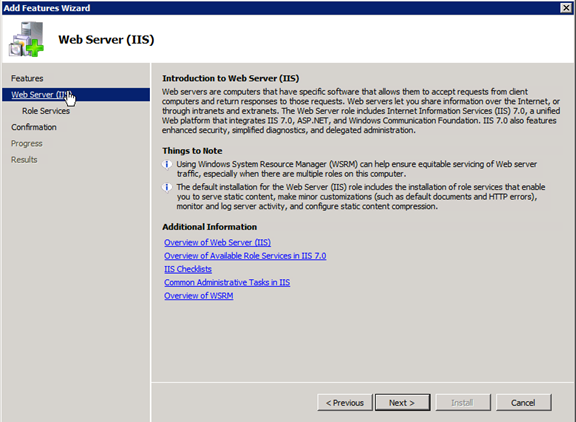Go to the Confirmation step
Viewport: 576px width, 422px height.
coord(33,127)
